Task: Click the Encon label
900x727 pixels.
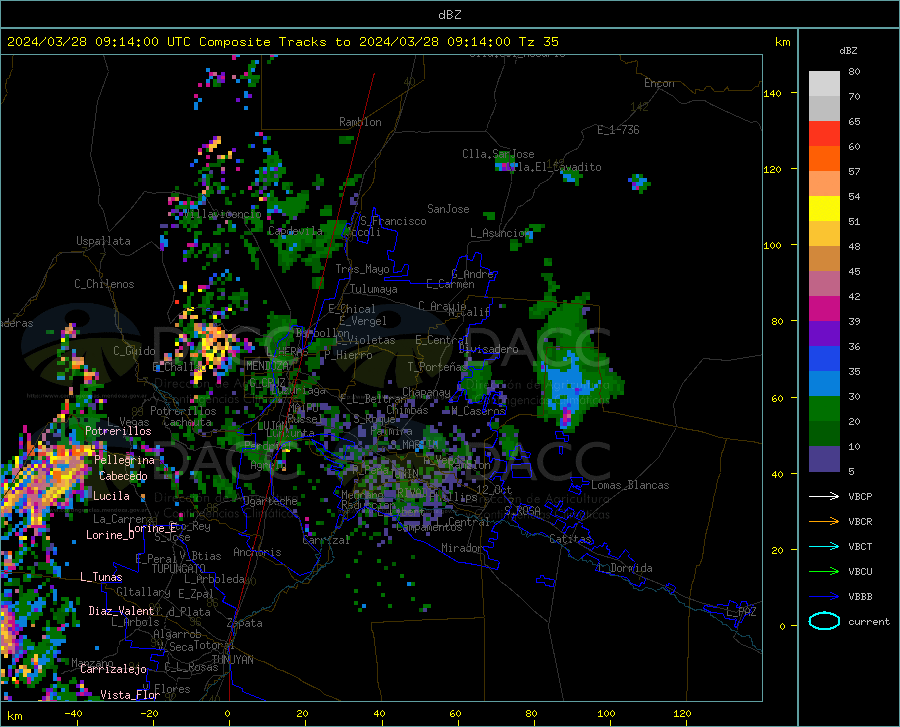Action: [659, 83]
